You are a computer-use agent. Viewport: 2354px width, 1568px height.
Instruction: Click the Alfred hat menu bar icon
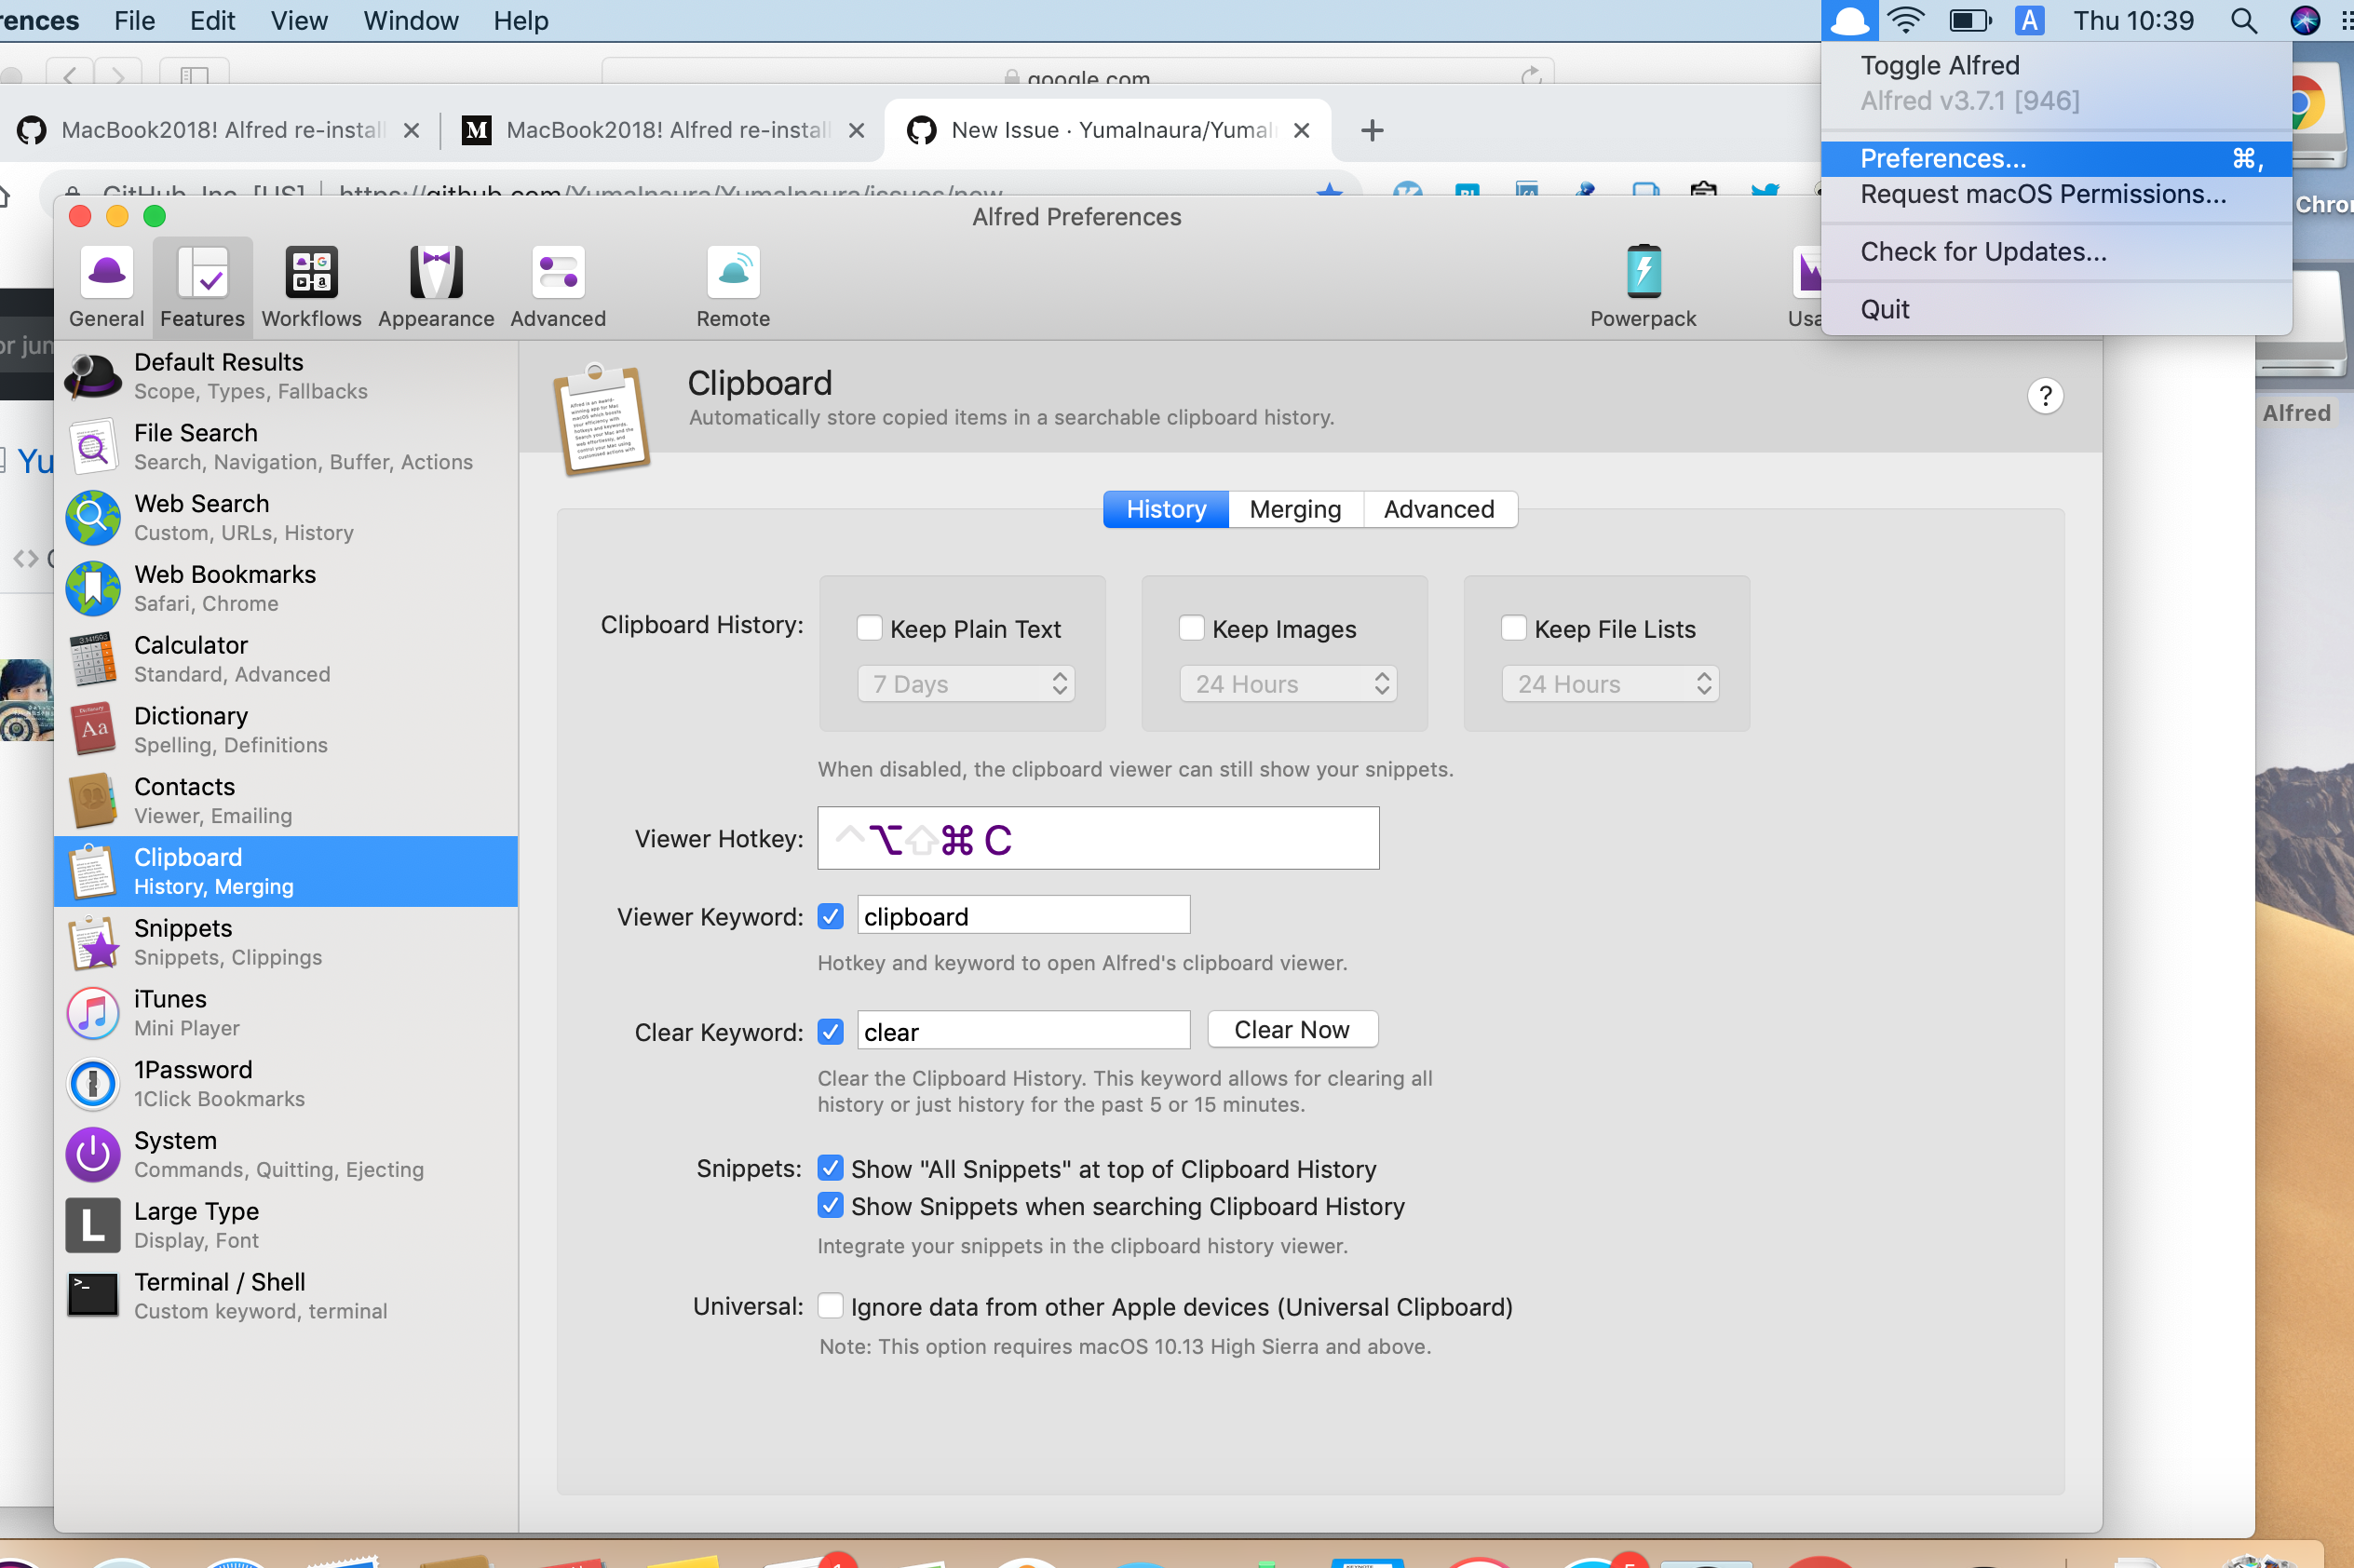(1849, 20)
